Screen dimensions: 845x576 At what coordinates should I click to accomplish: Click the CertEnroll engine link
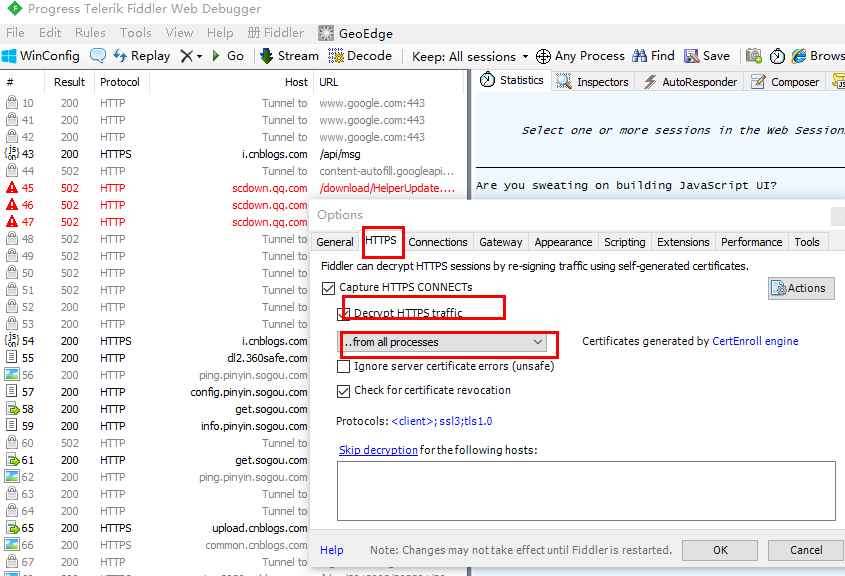tap(755, 341)
